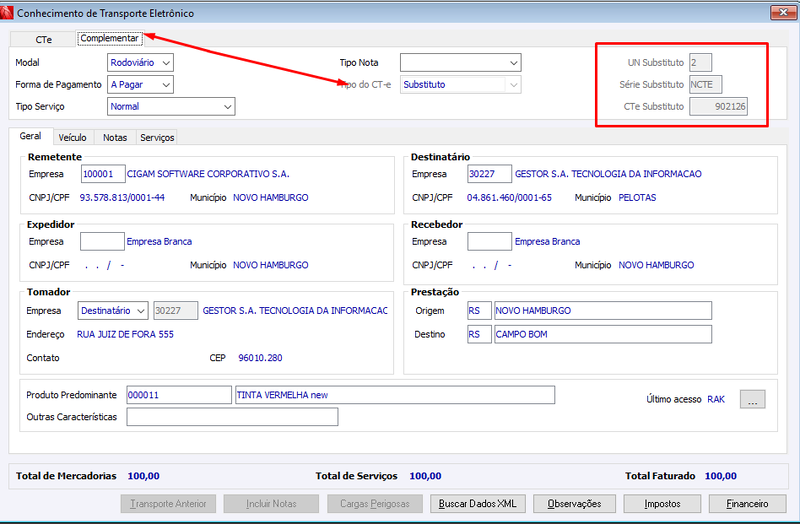This screenshot has width=800, height=524.
Task: Click the Destino city field CAMPO BOM
Action: (603, 334)
